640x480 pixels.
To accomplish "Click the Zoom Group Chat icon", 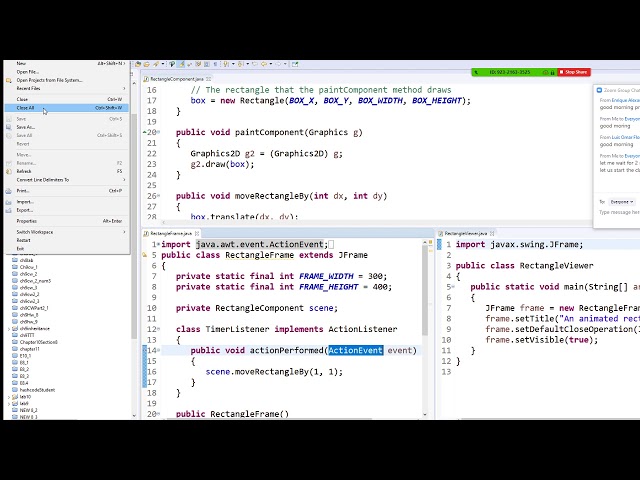I will pyautogui.click(x=599, y=90).
